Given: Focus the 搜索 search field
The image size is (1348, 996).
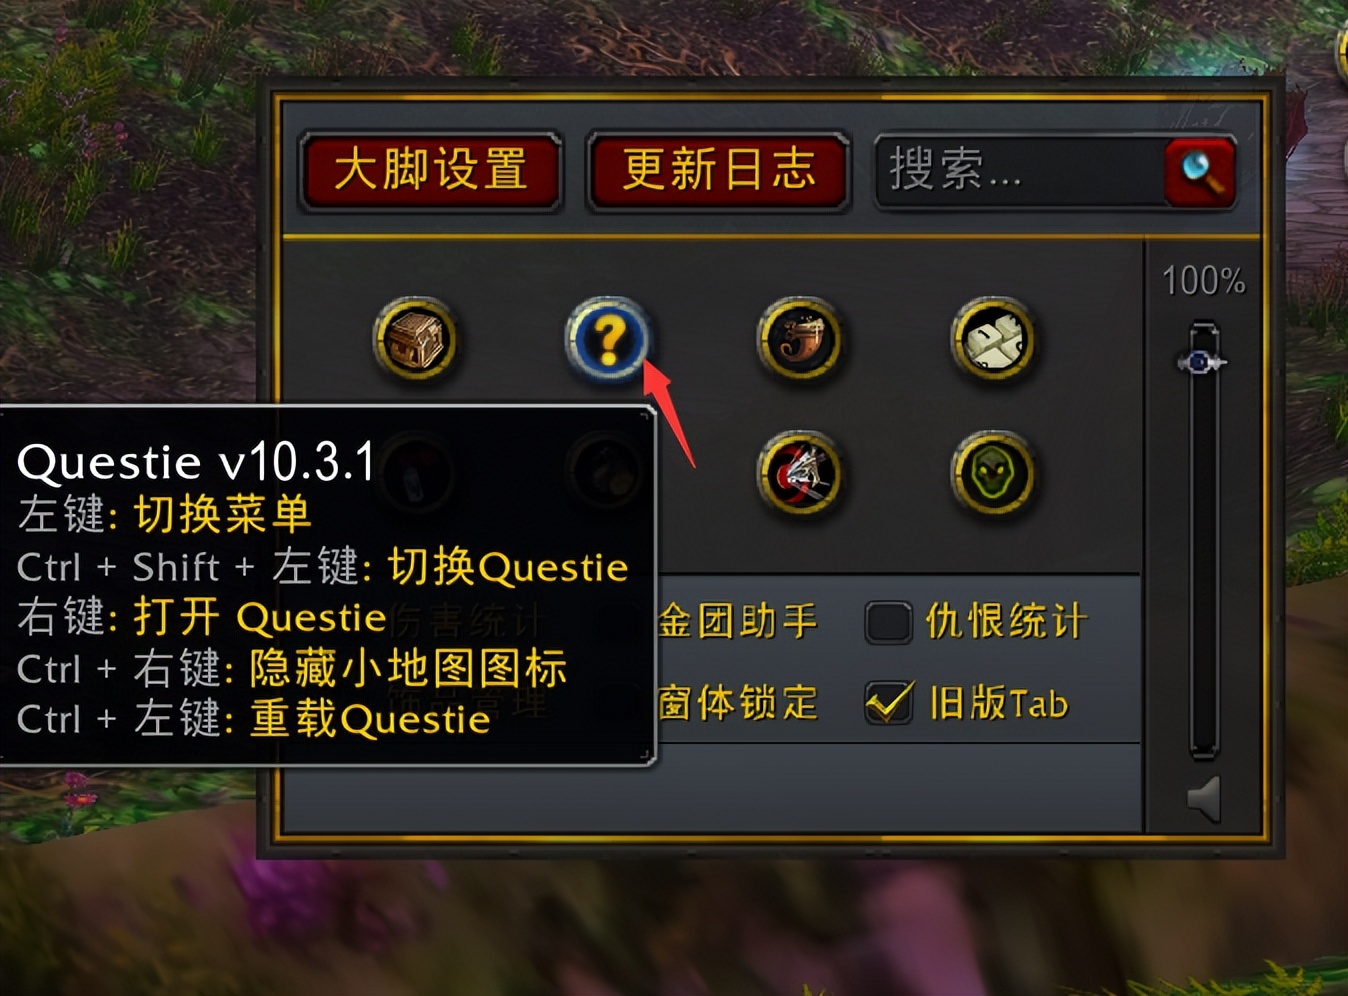Looking at the screenshot, I should coord(1020,171).
